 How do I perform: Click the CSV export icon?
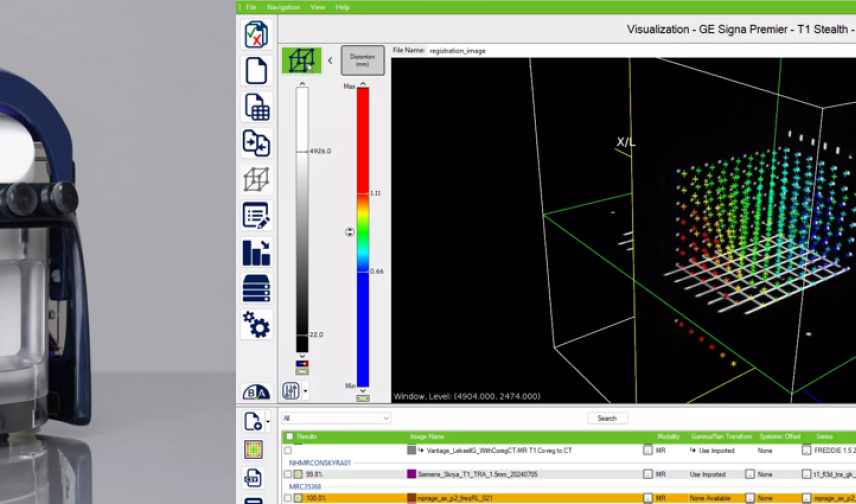click(253, 478)
